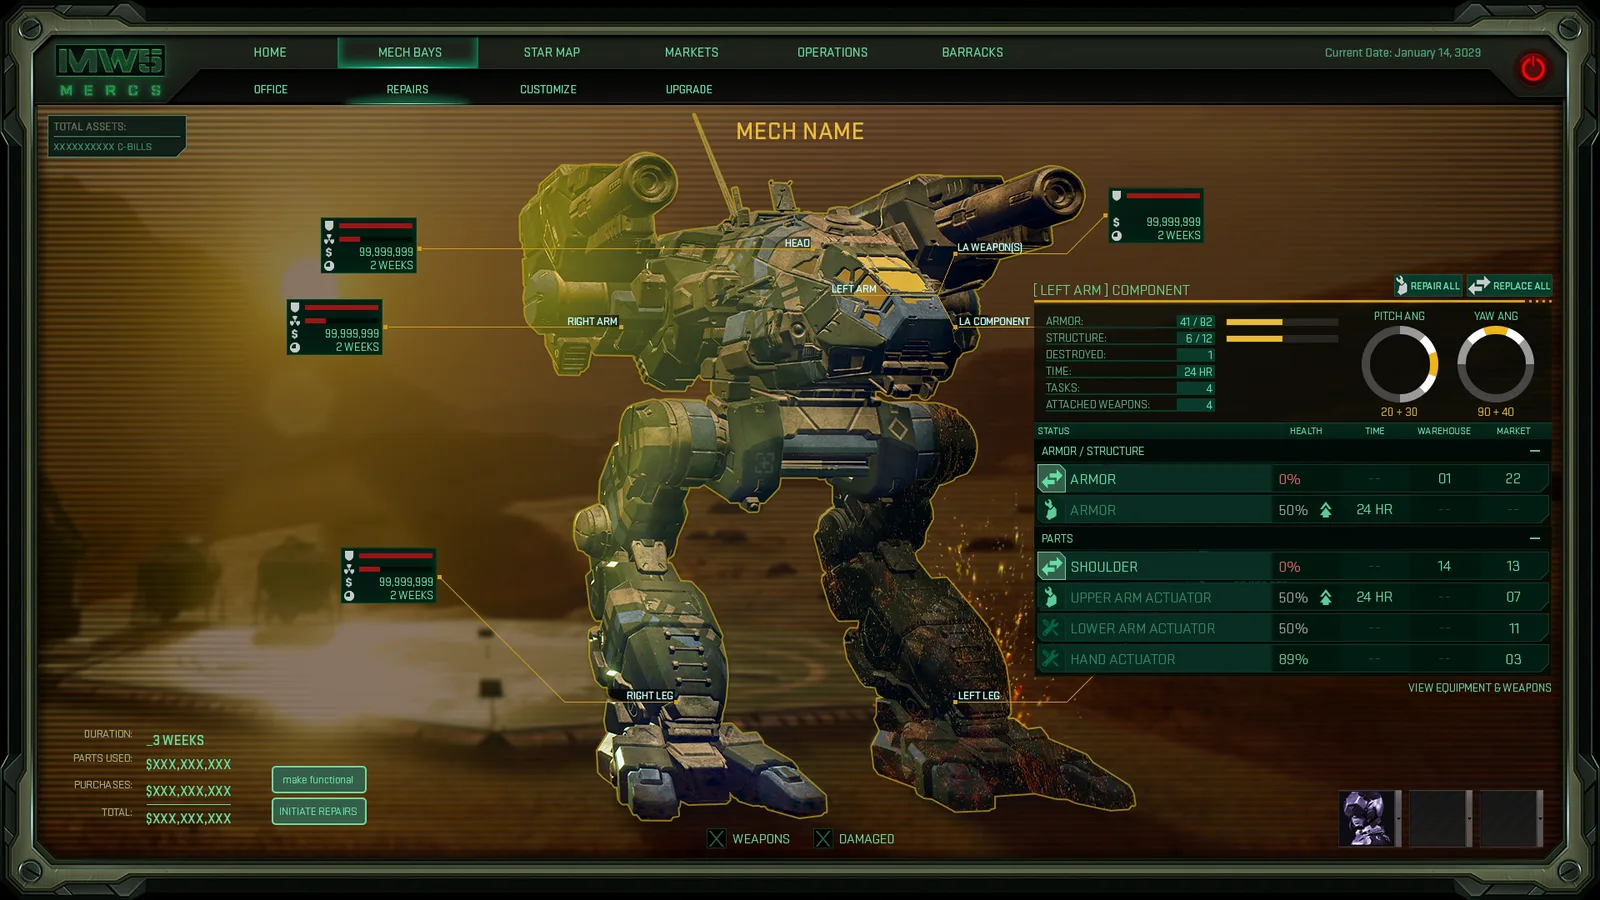Click the red power button icon
This screenshot has height=900, width=1600.
point(1532,68)
